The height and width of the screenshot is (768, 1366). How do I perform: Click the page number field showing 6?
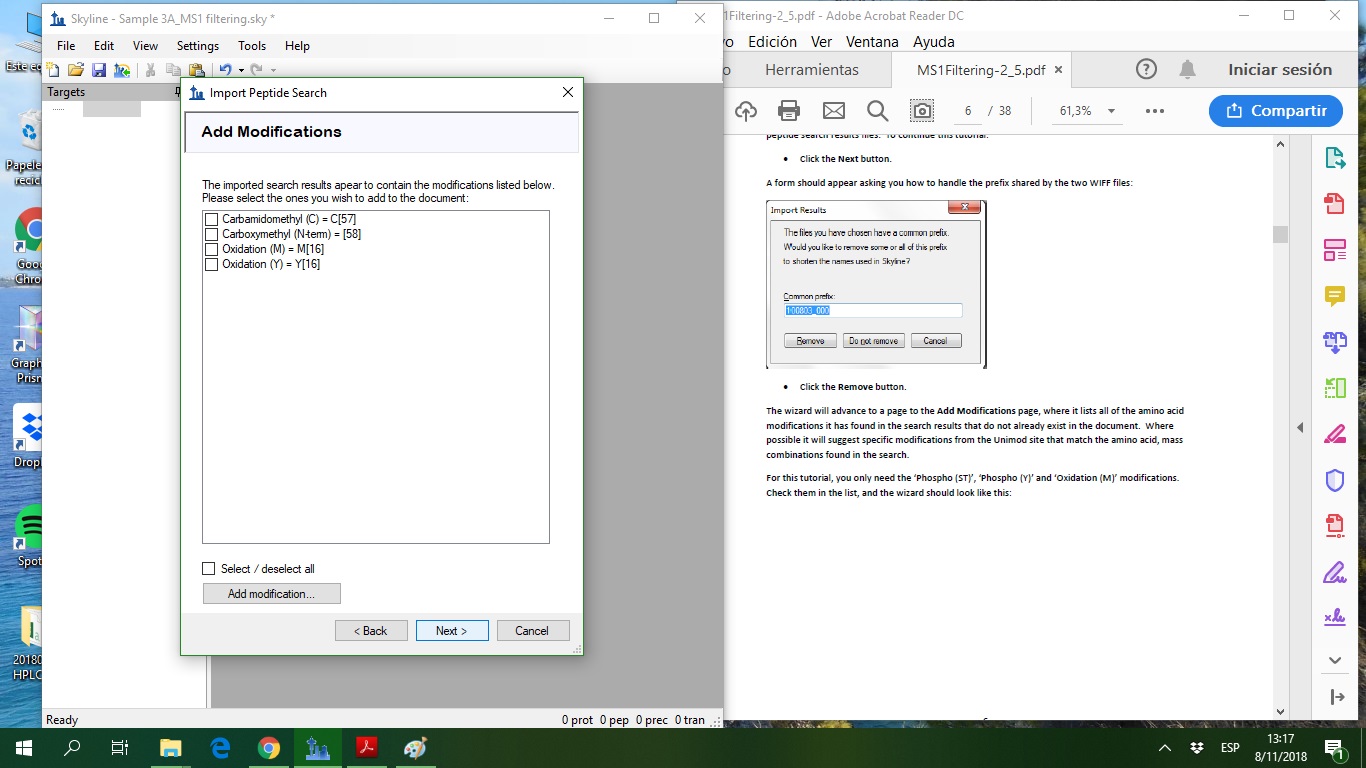coord(968,111)
